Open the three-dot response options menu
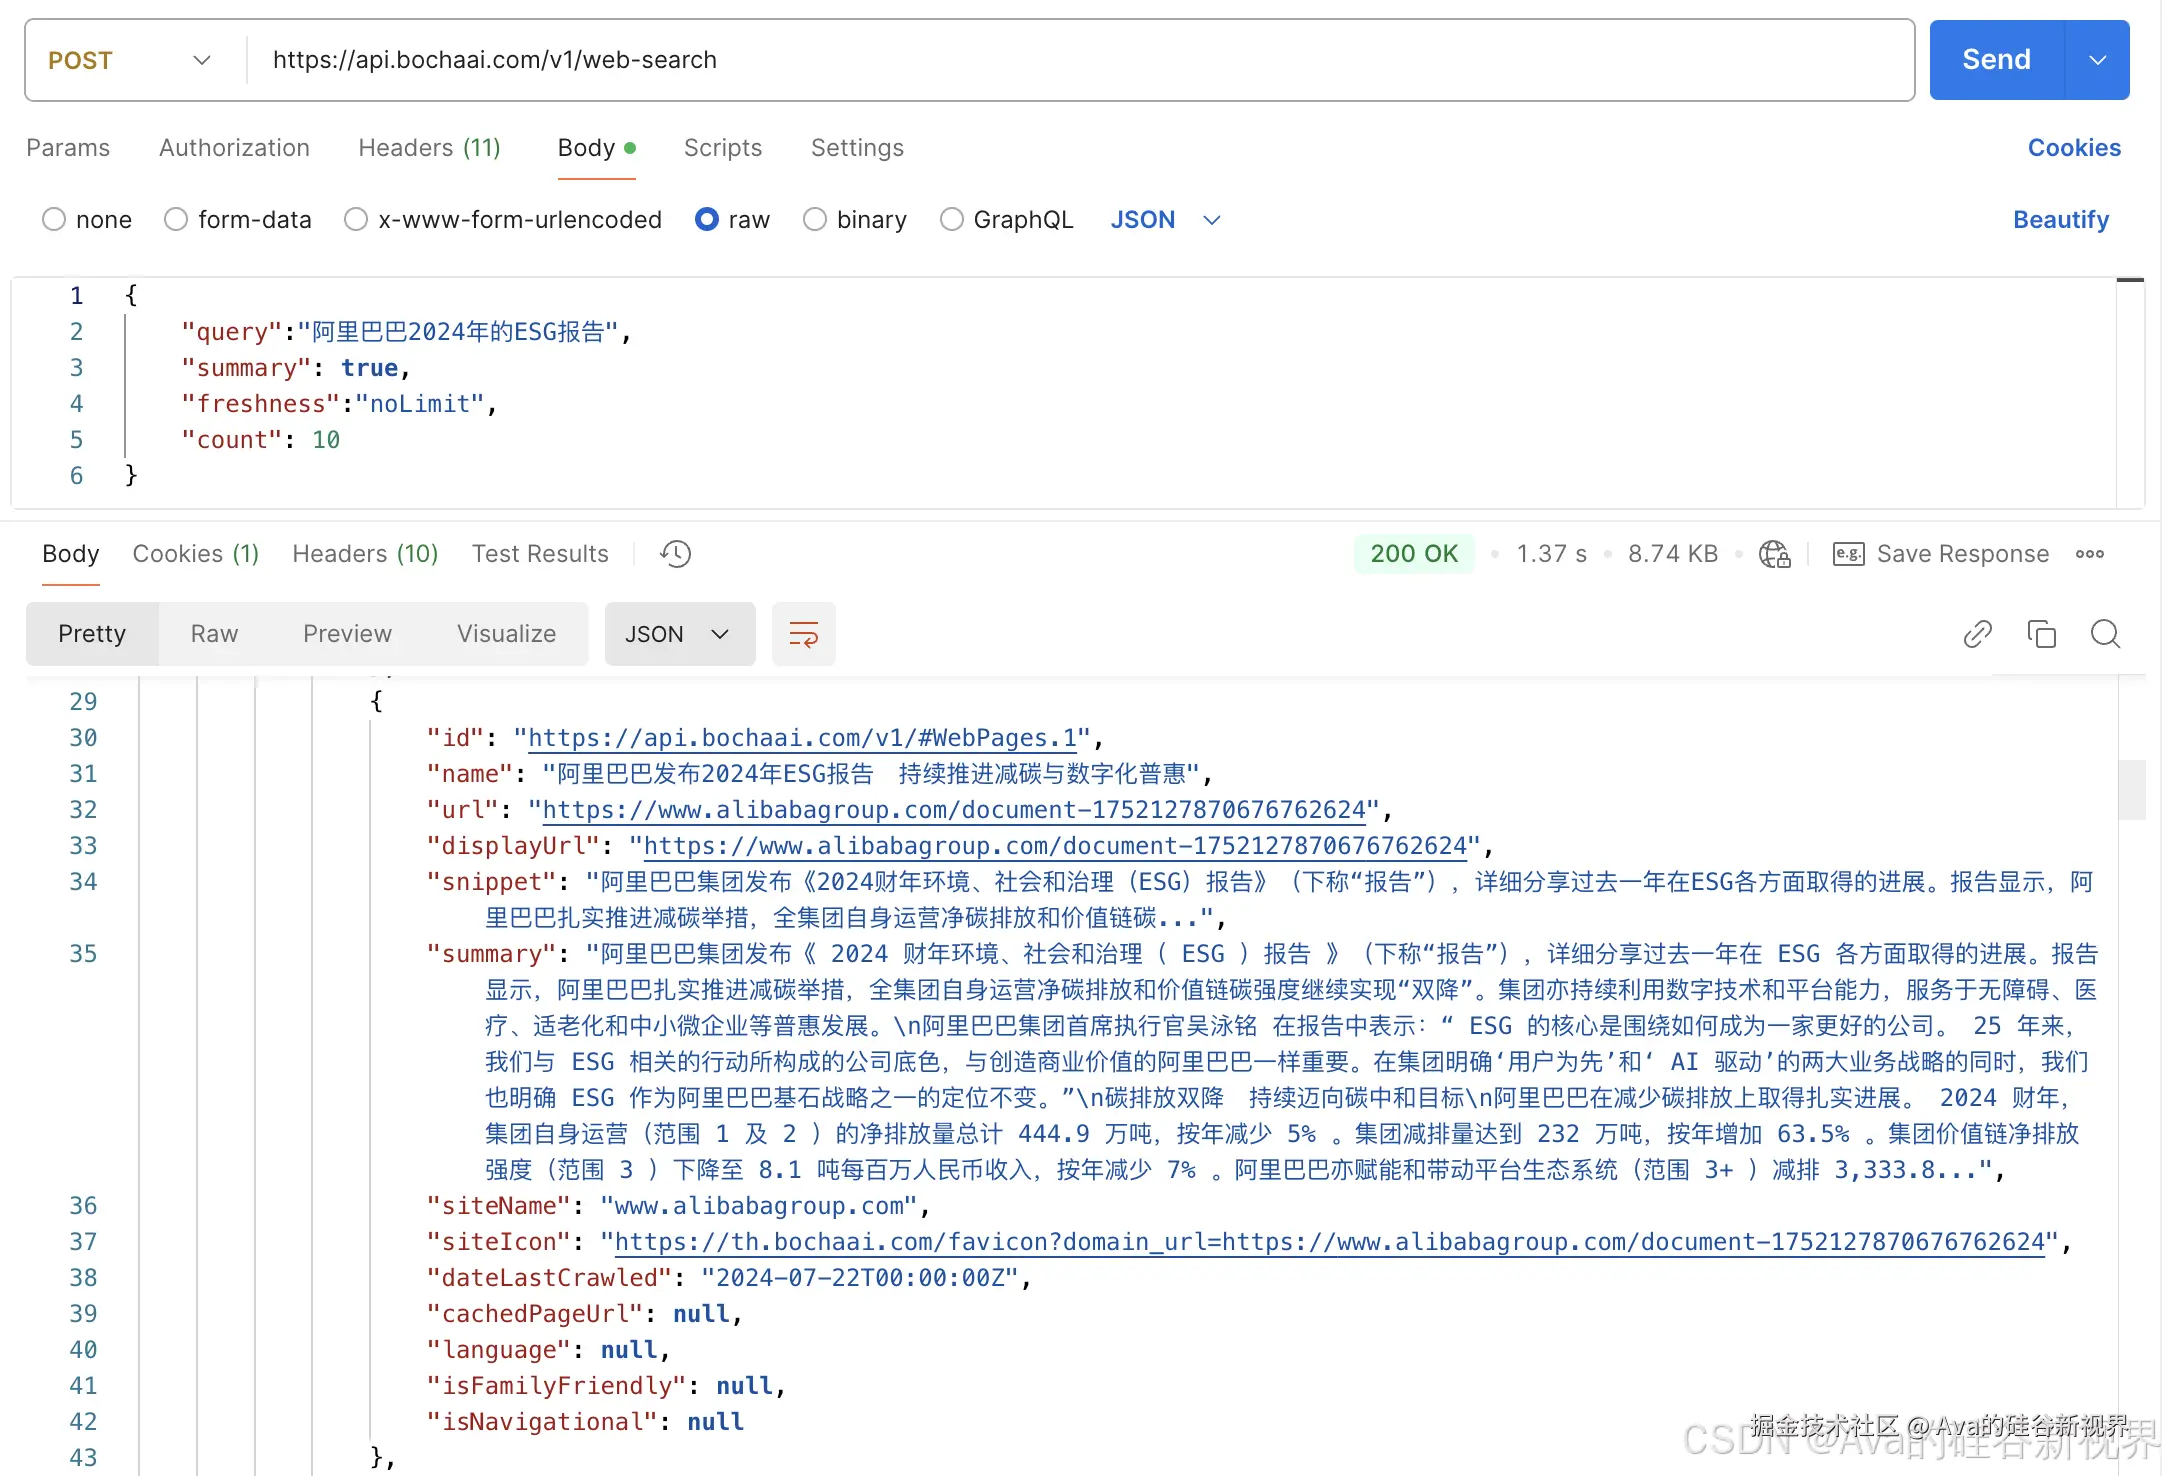 2090,554
